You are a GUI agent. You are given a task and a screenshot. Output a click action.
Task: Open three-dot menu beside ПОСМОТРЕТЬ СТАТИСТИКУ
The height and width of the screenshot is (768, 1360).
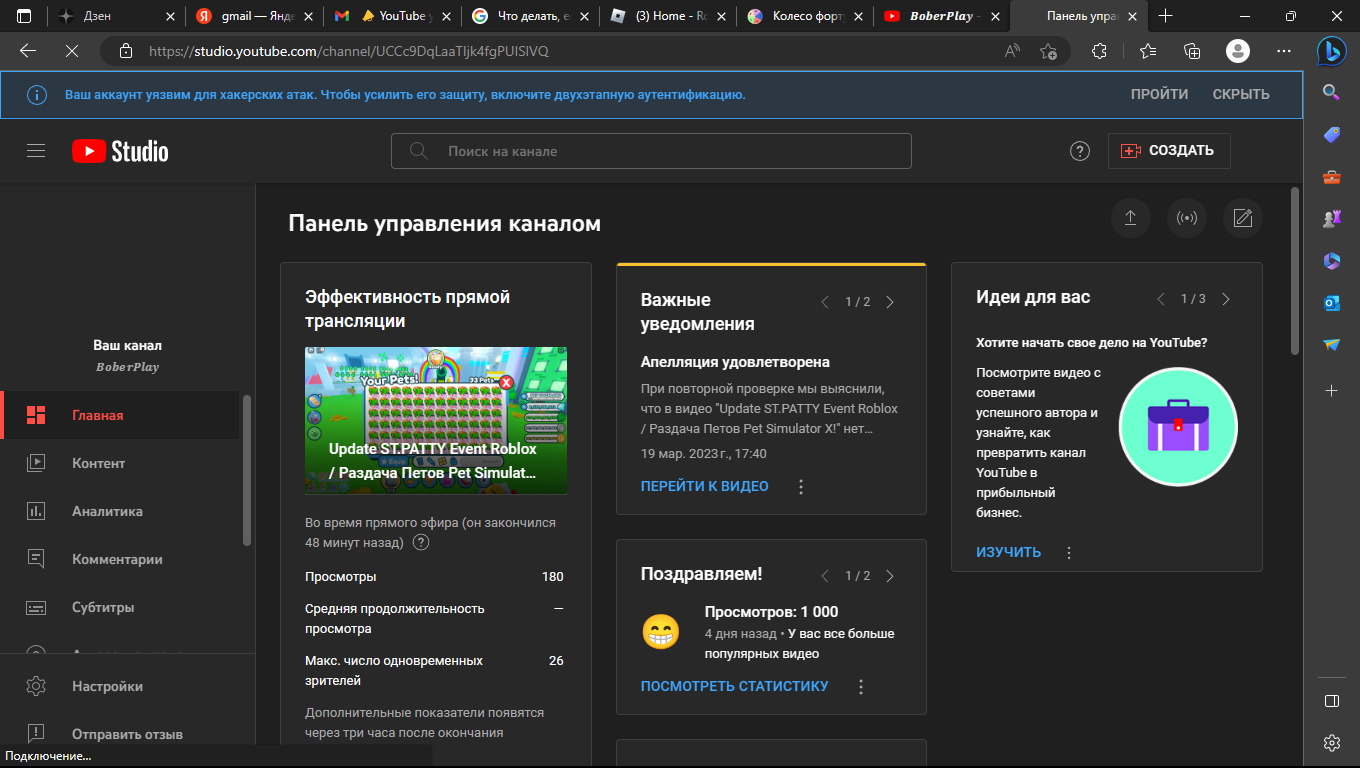pos(861,687)
